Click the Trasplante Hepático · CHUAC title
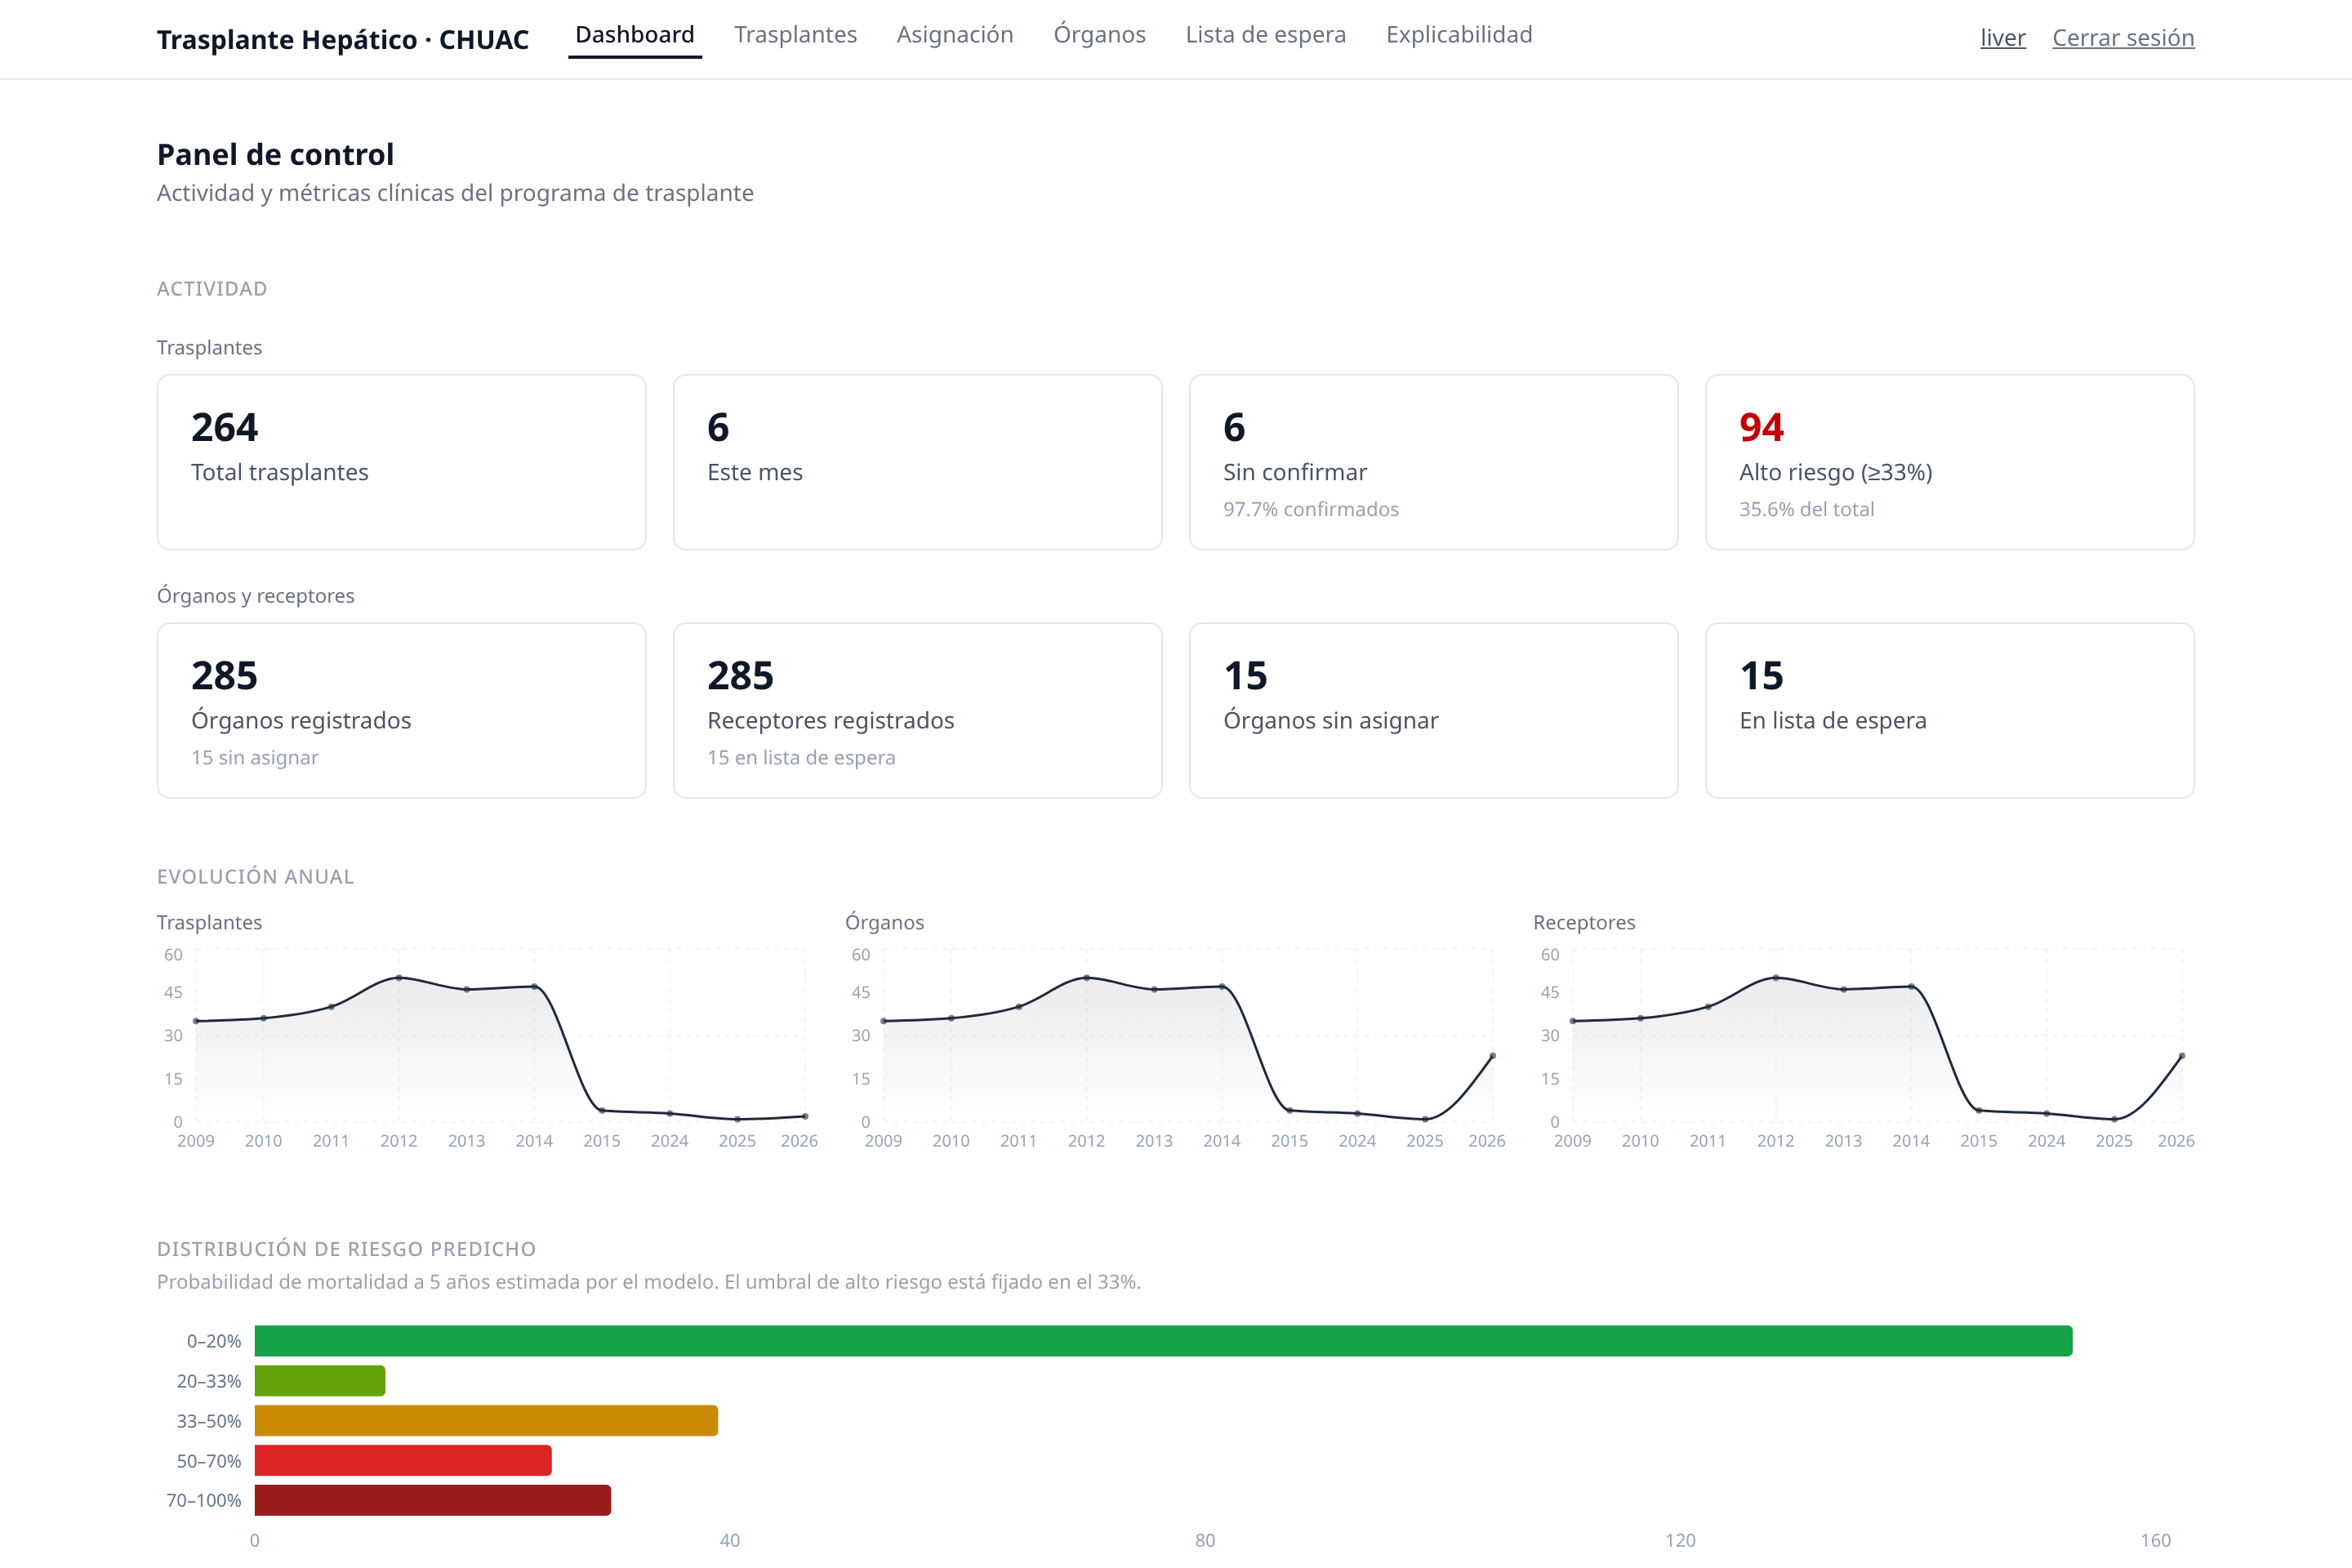The image size is (2352, 1568). [343, 39]
